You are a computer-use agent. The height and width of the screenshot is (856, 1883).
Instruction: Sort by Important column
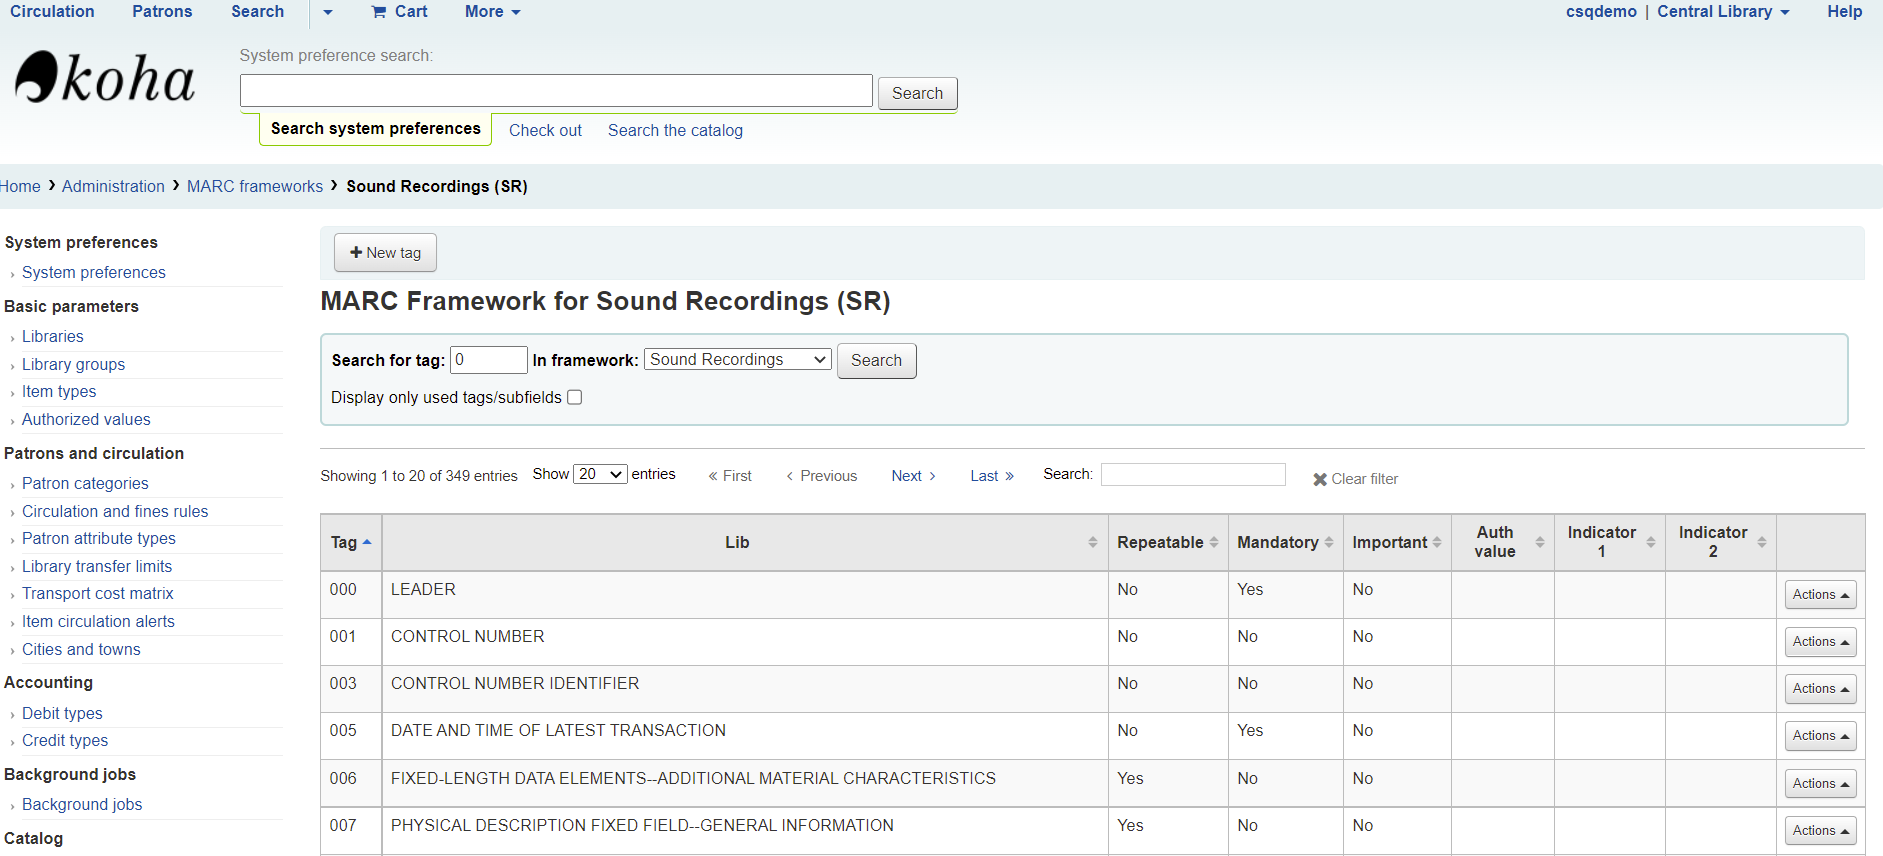(x=1397, y=542)
